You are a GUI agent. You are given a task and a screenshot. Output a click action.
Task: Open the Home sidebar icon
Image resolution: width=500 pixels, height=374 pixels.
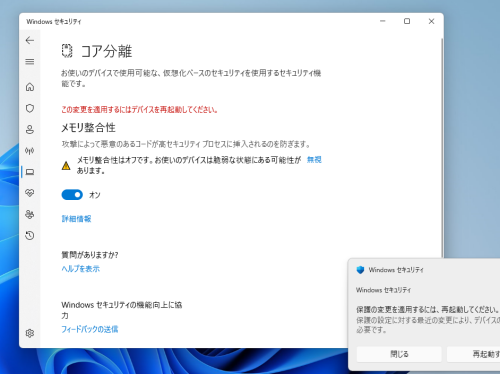[30, 87]
